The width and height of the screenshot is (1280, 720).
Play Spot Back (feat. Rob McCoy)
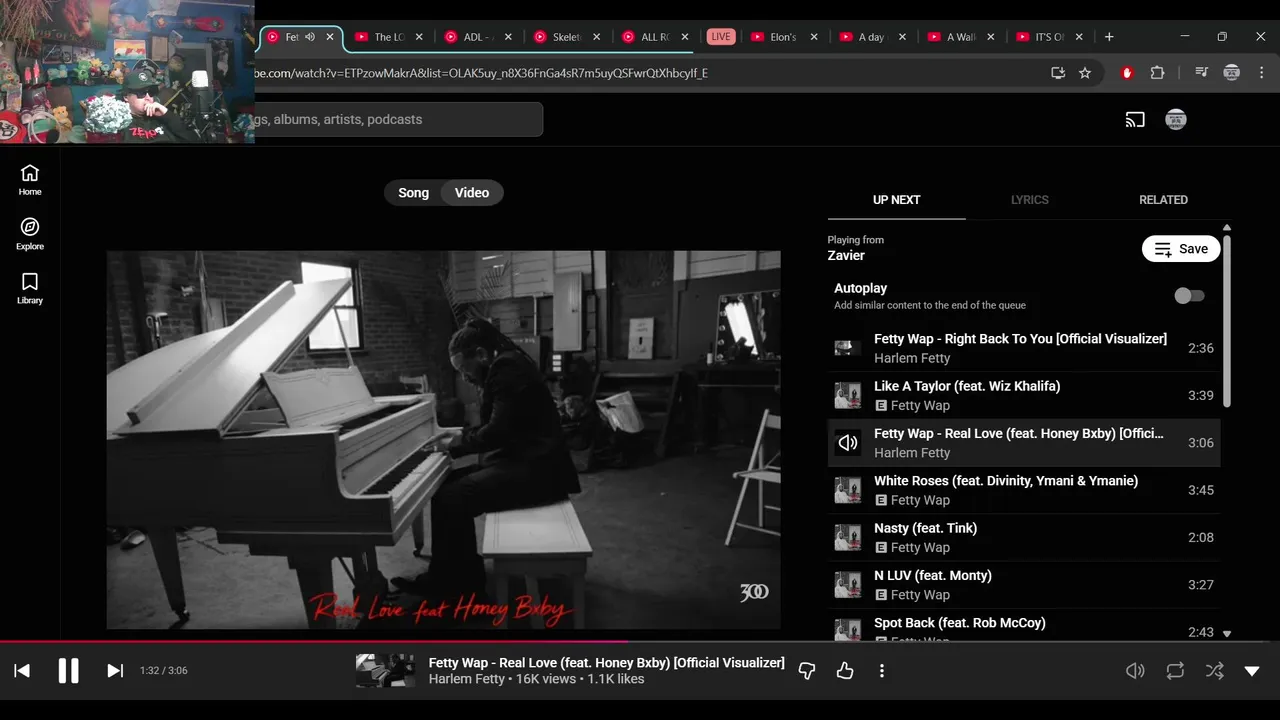pos(1024,627)
